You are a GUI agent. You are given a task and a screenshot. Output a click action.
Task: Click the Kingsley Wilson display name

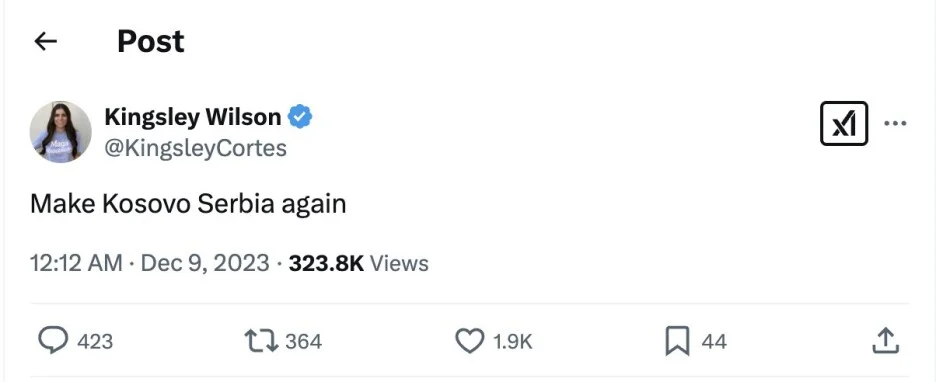click(x=193, y=117)
